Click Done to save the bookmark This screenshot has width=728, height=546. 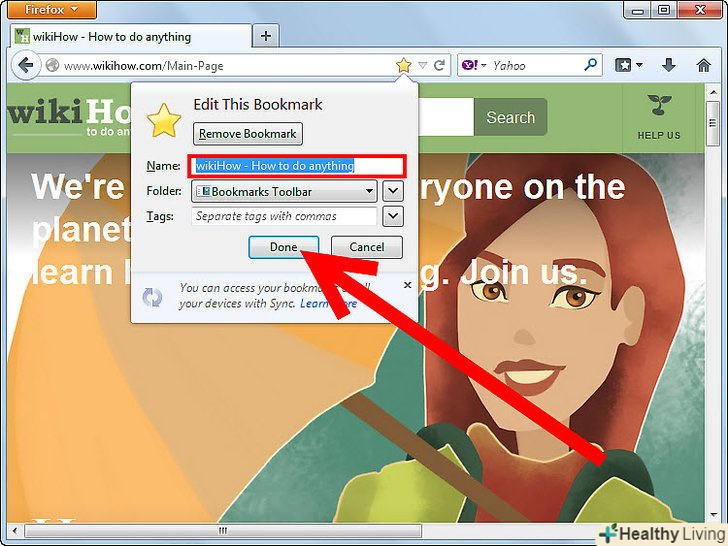(x=284, y=247)
